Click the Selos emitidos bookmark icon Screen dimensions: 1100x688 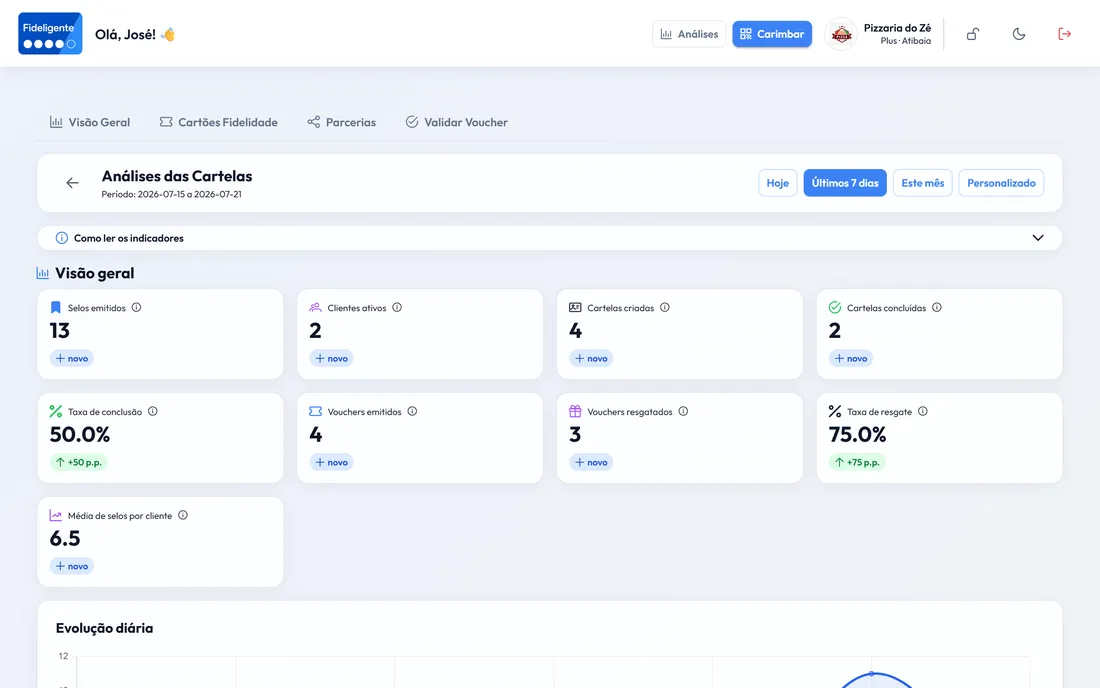pyautogui.click(x=56, y=307)
